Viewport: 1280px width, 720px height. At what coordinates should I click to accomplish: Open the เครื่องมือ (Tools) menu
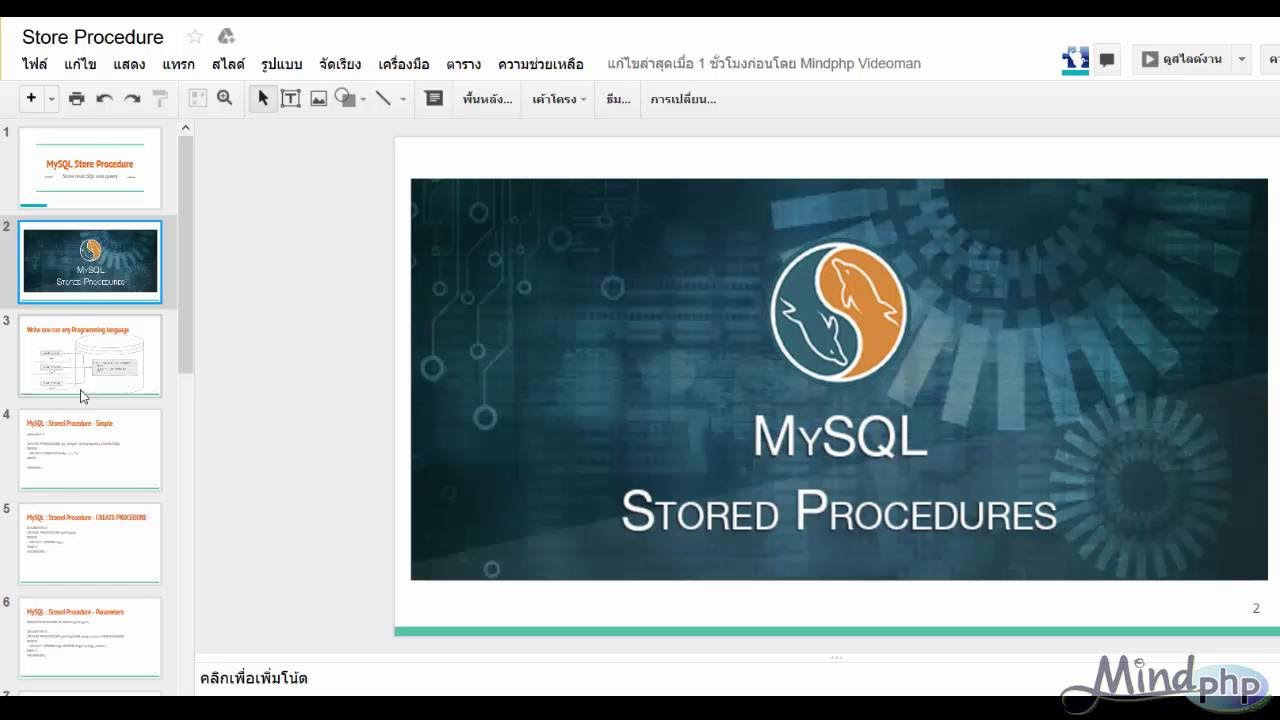404,64
